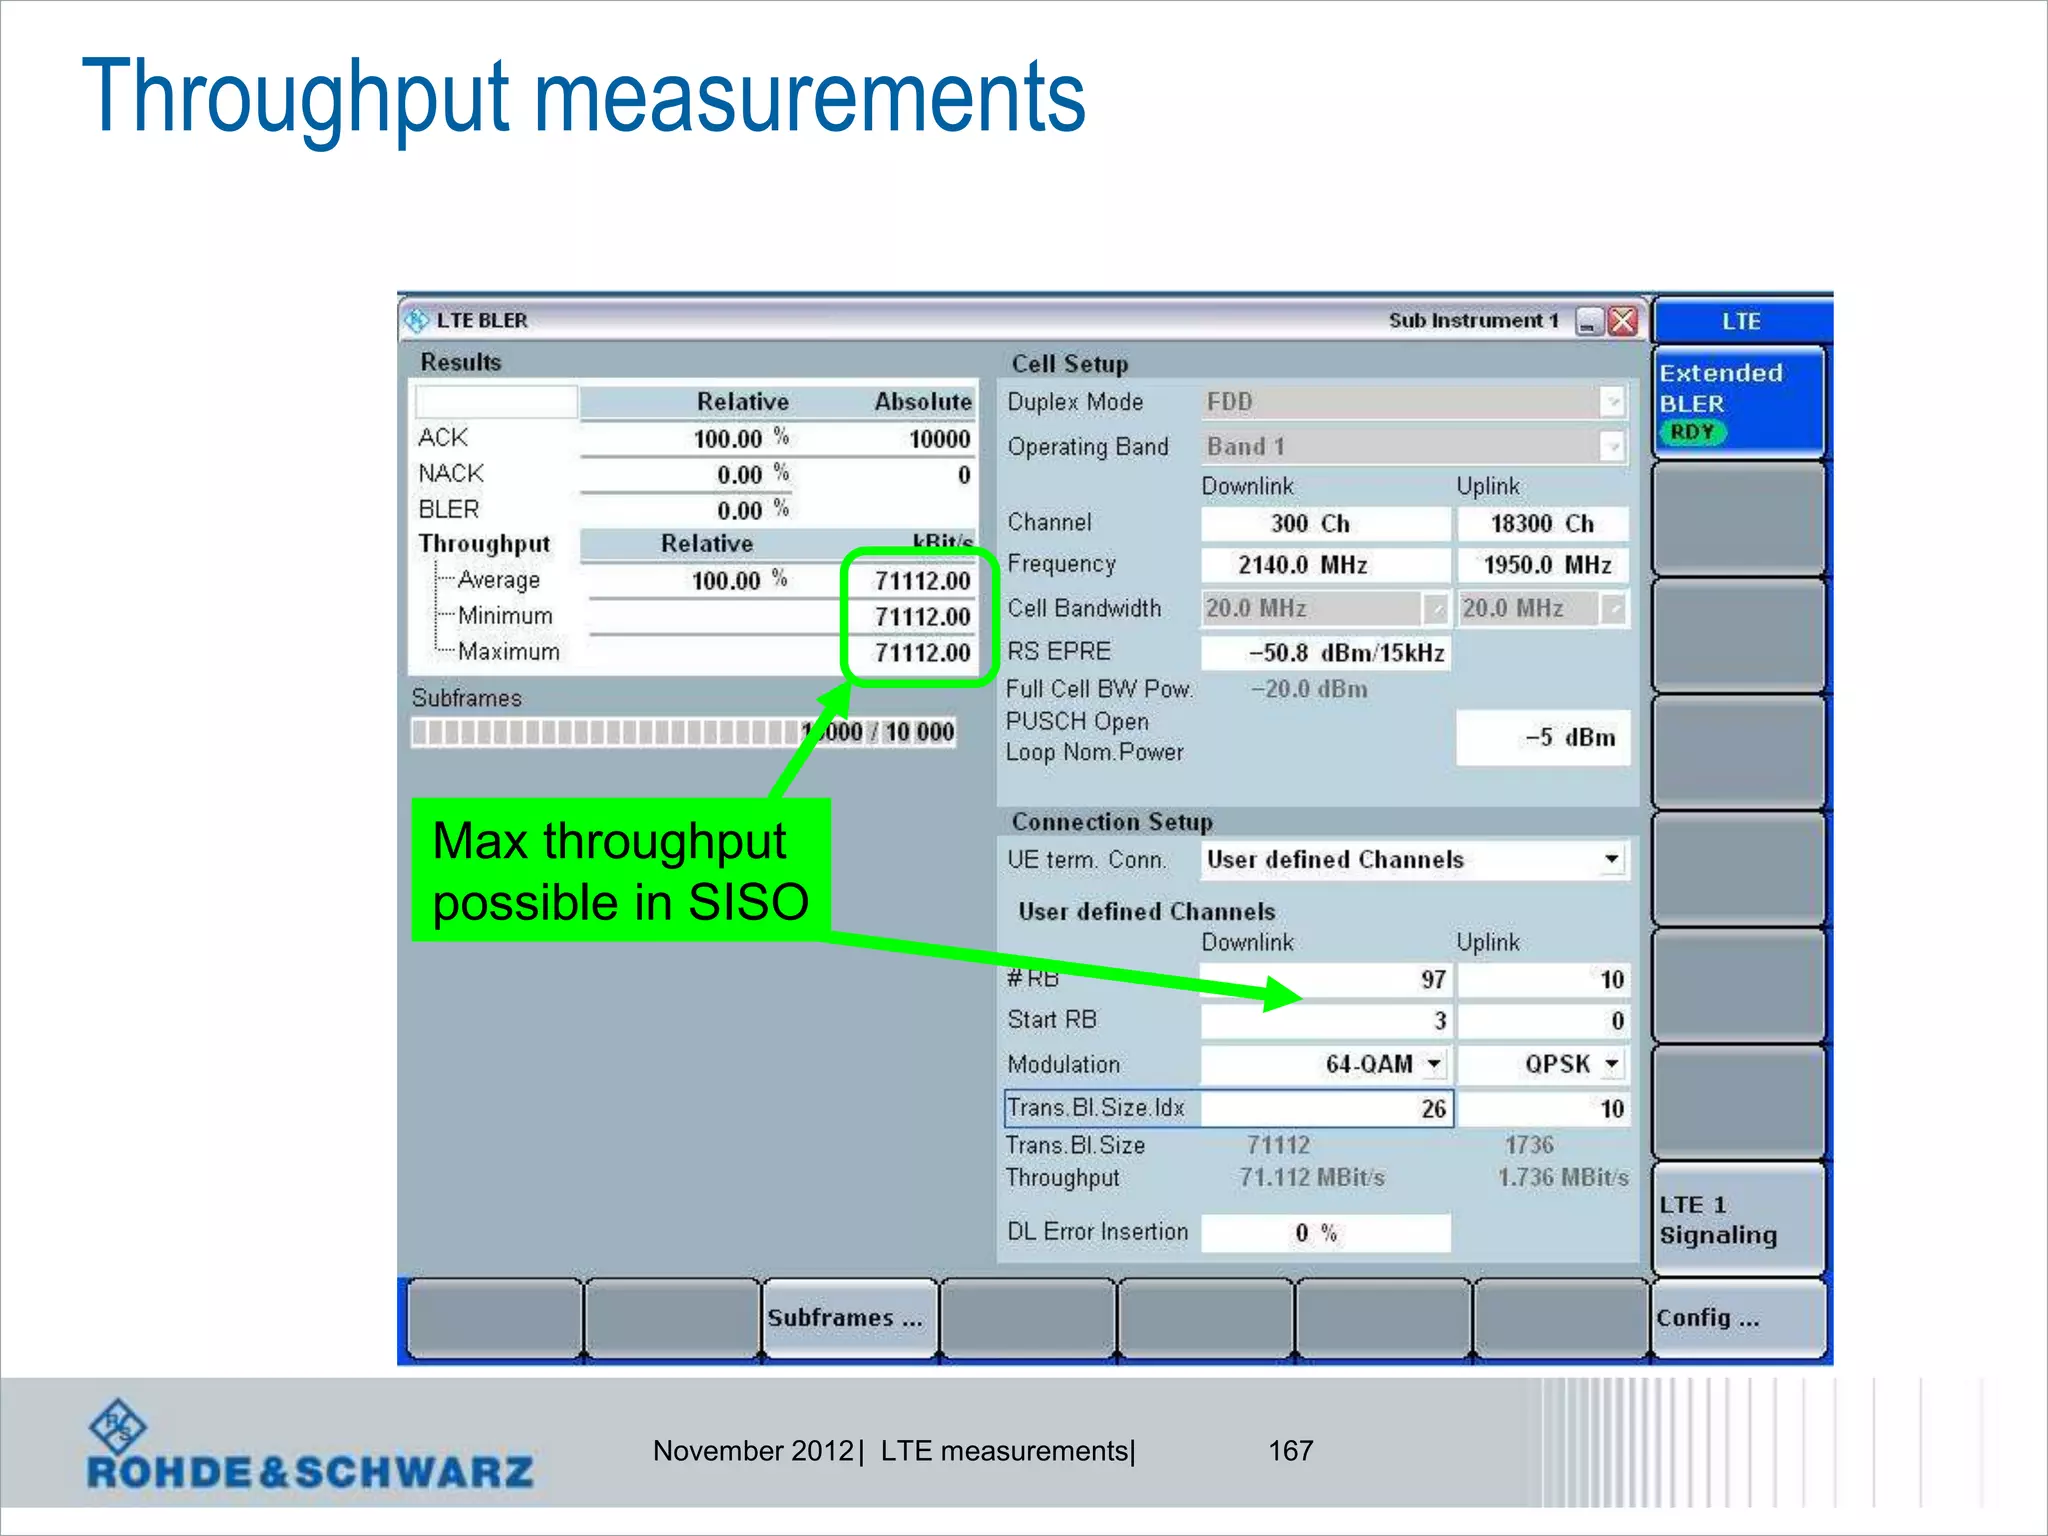Viewport: 2048px width, 1536px height.
Task: Click the Uplink # RB field
Action: point(1542,980)
